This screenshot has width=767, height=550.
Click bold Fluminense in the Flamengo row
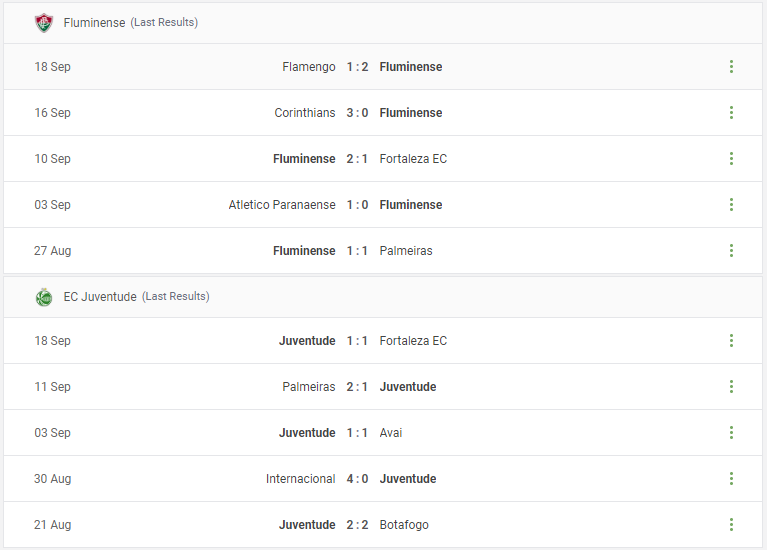411,67
